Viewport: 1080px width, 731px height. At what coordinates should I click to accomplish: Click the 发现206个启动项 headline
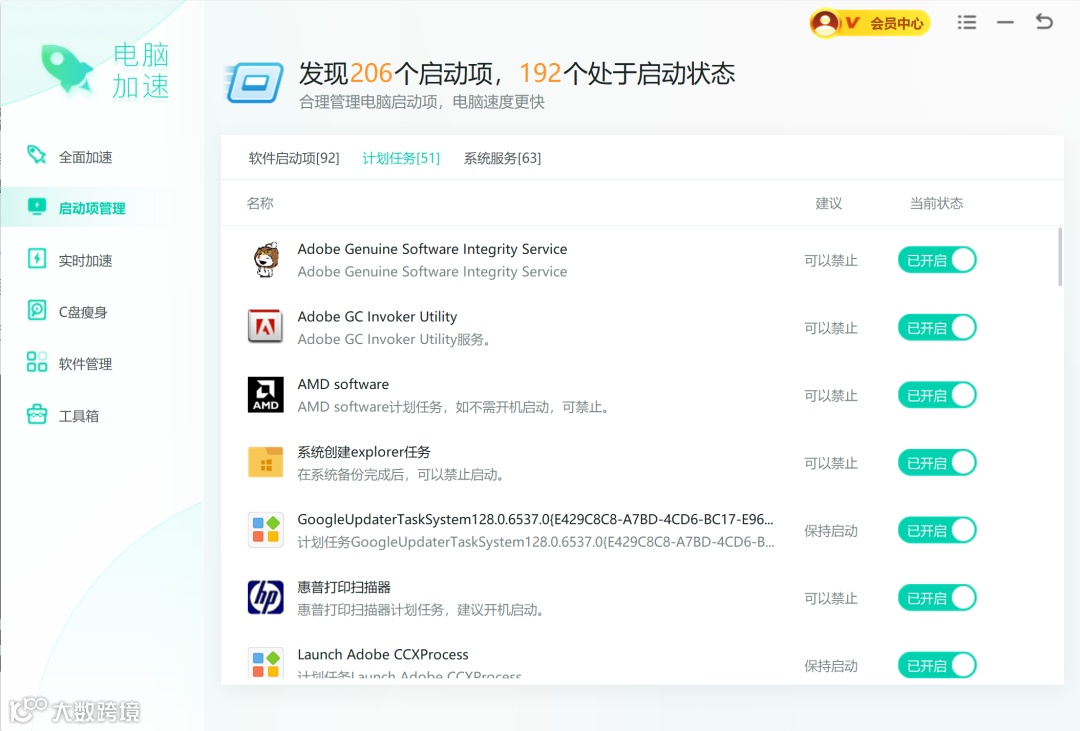517,73
